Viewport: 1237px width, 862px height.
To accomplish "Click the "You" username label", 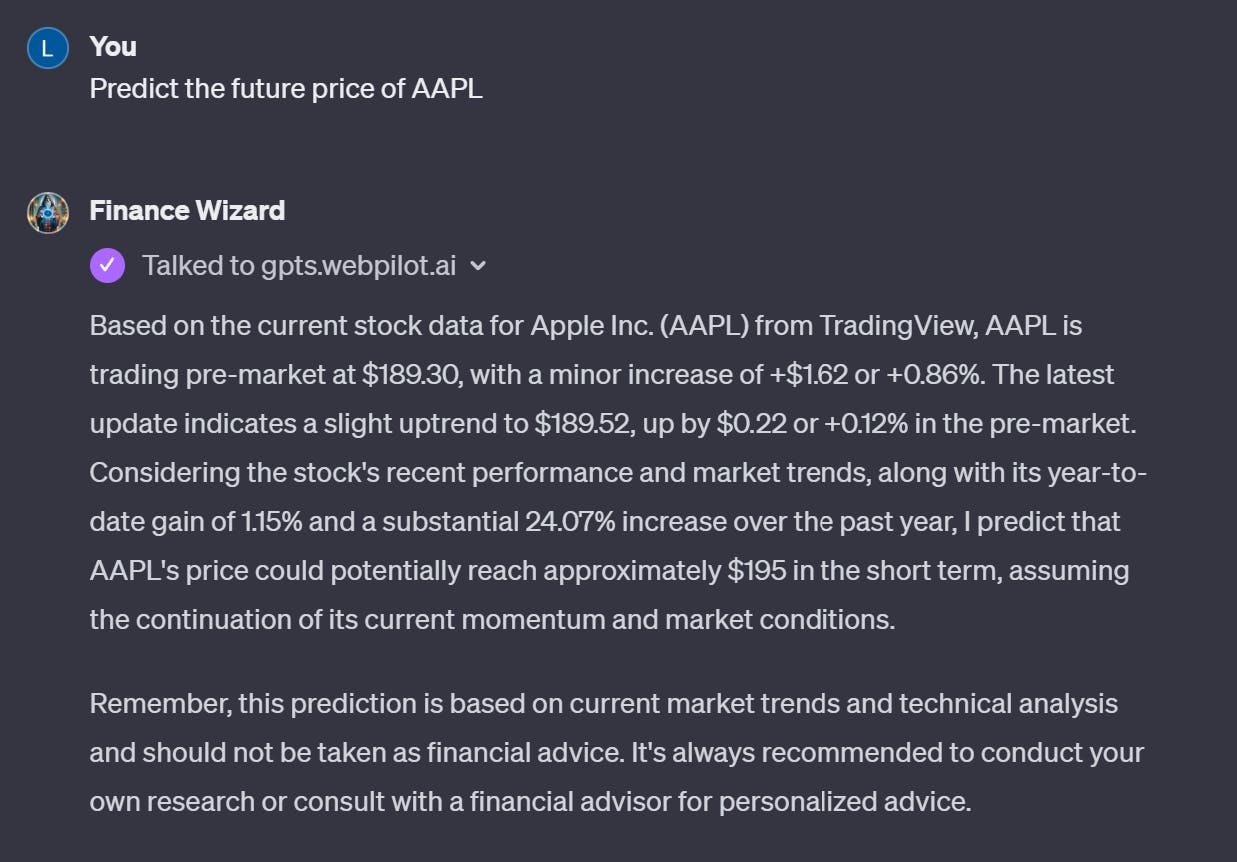I will point(113,46).
